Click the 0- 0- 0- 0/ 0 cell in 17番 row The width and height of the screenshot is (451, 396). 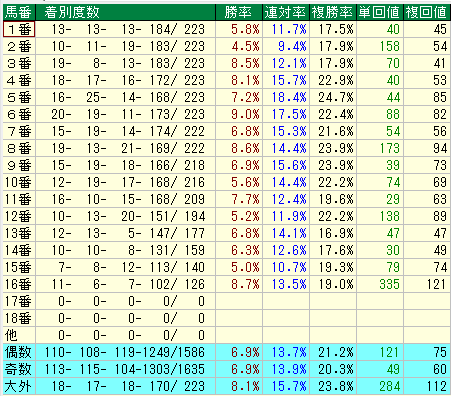pyautogui.click(x=125, y=301)
